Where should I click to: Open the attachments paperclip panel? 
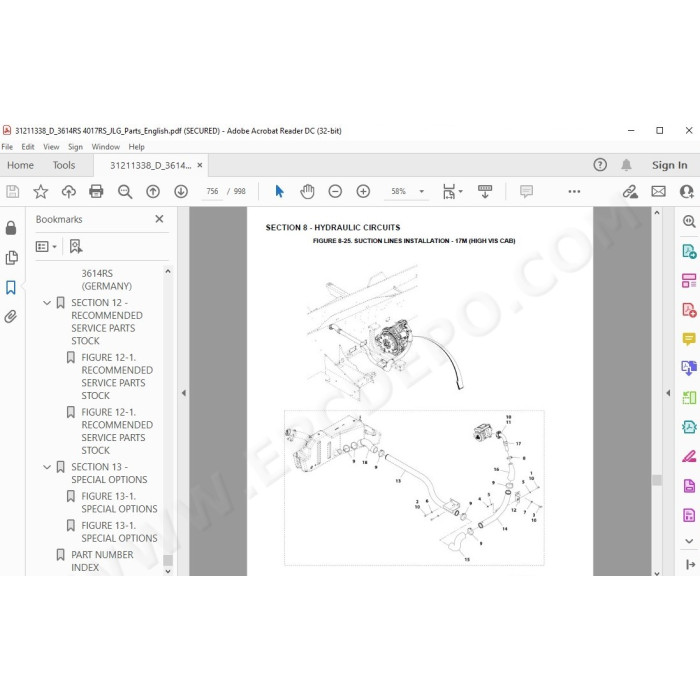(x=11, y=317)
